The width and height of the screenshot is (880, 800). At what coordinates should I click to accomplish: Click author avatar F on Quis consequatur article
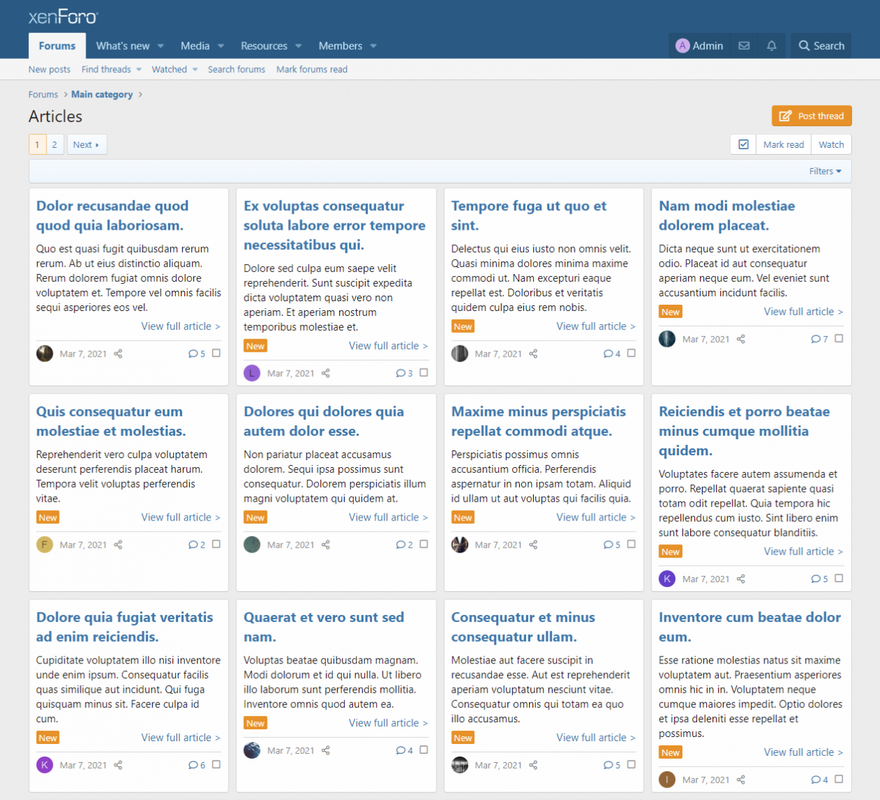[45, 545]
